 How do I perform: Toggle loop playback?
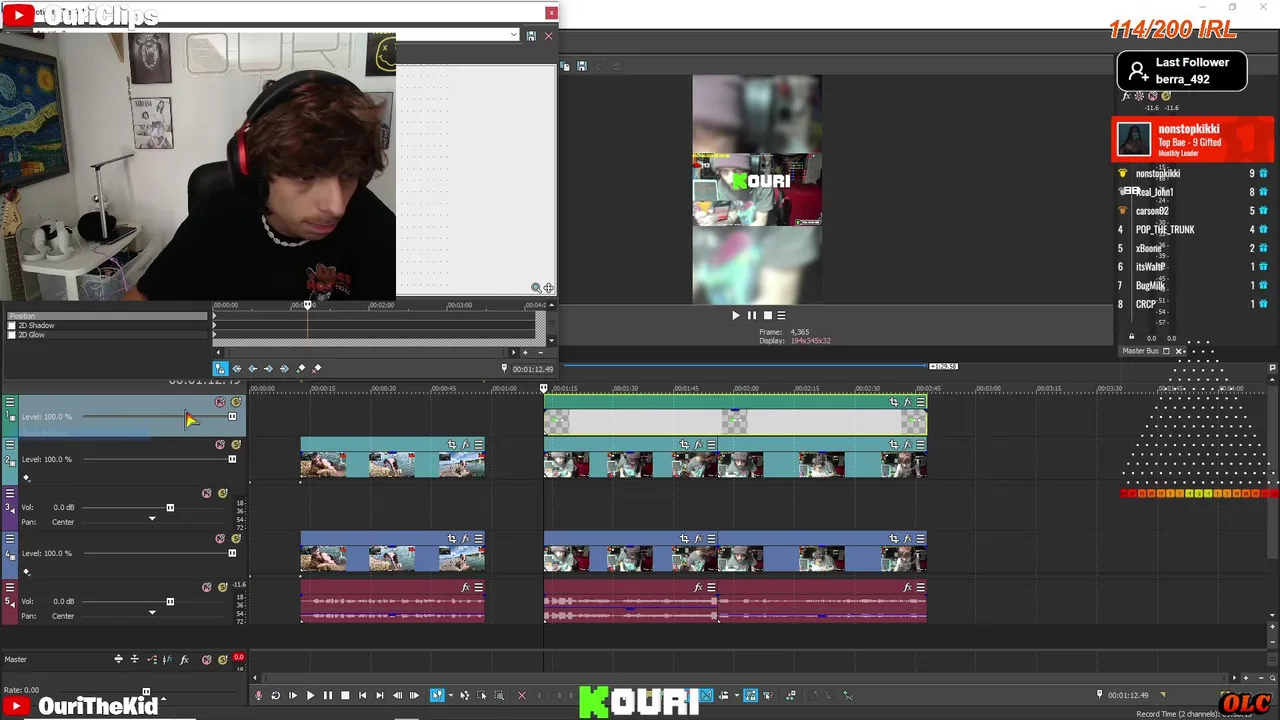click(x=276, y=695)
